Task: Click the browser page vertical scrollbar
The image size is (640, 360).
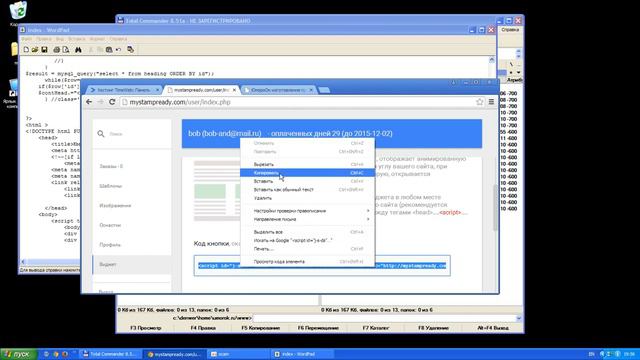Action: click(x=496, y=208)
